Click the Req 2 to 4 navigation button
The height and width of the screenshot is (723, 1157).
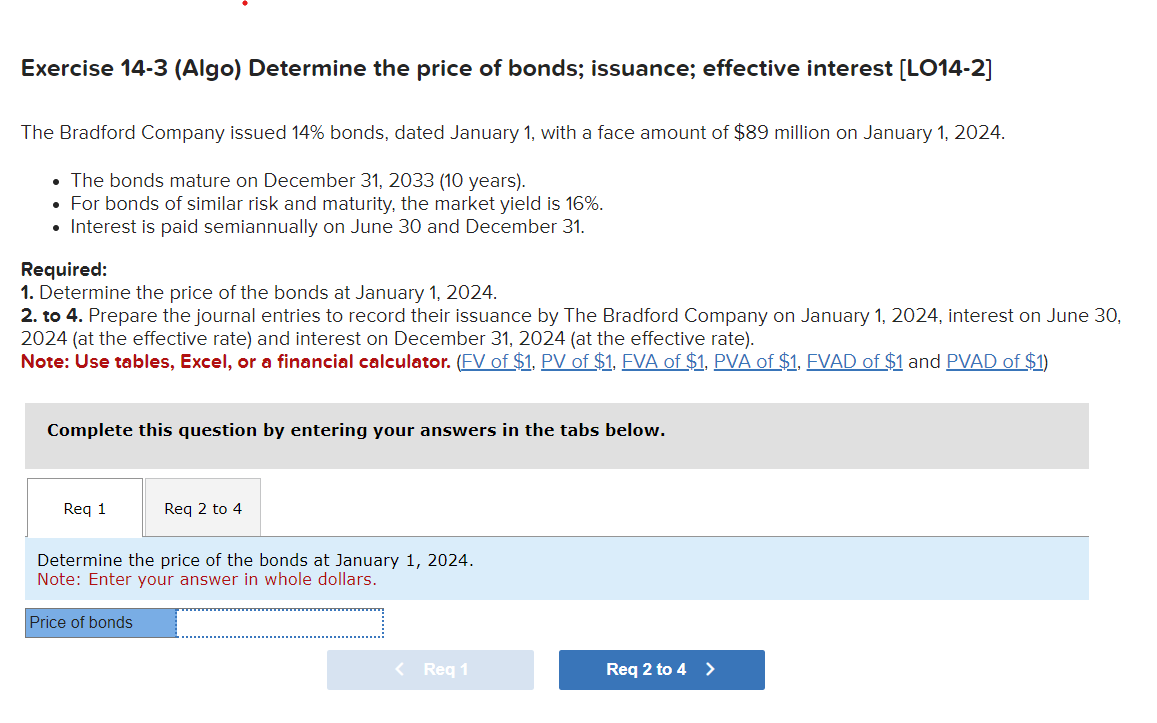tap(661, 670)
